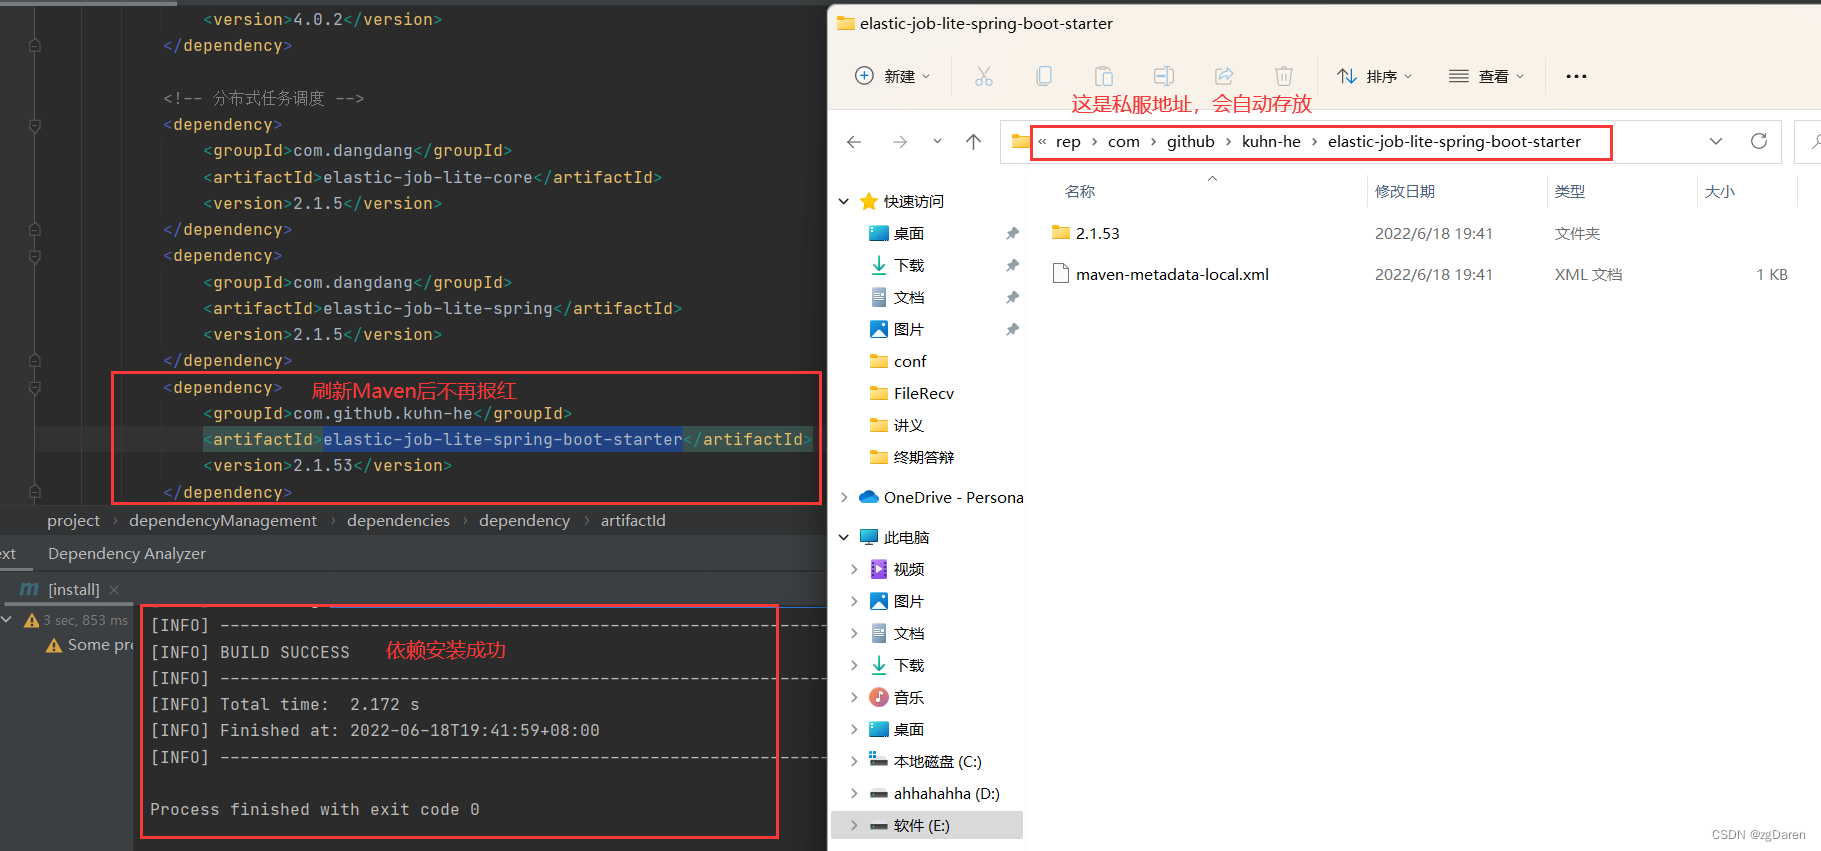This screenshot has width=1821, height=851.
Task: Fold the elastic-job-lite-core dependency block
Action: click(x=35, y=125)
